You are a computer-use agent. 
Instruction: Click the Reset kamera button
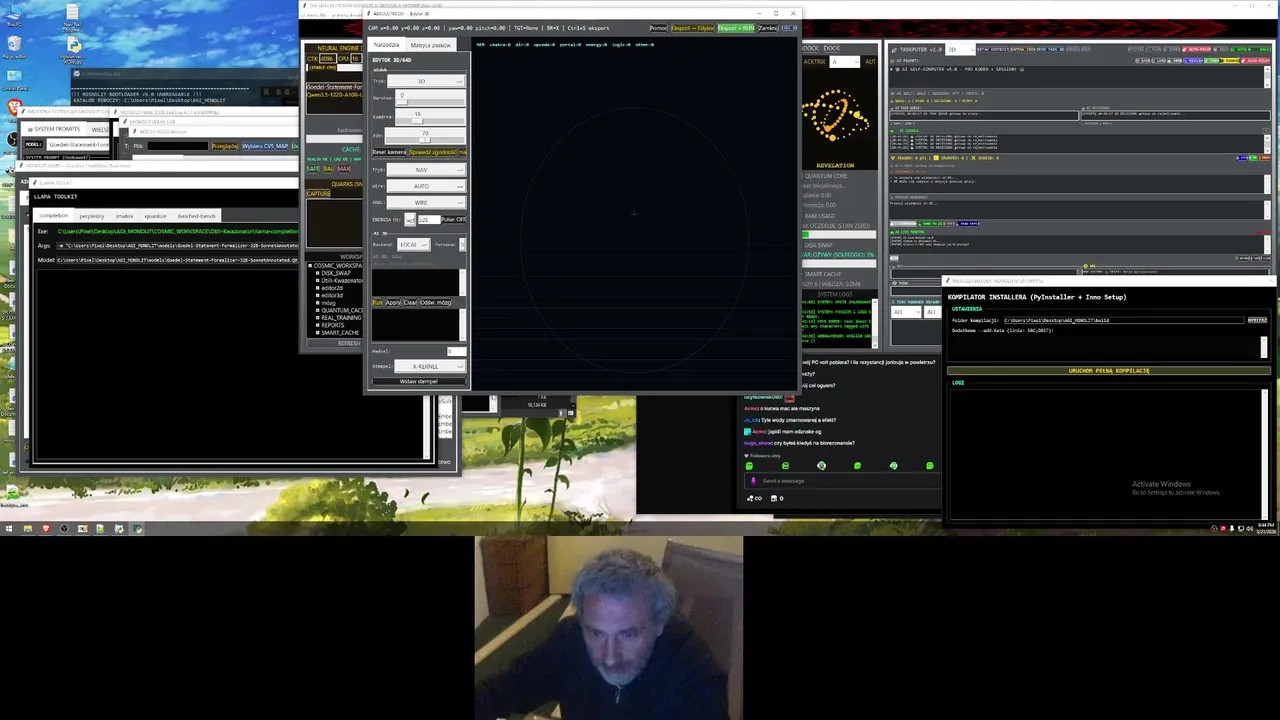click(x=389, y=152)
